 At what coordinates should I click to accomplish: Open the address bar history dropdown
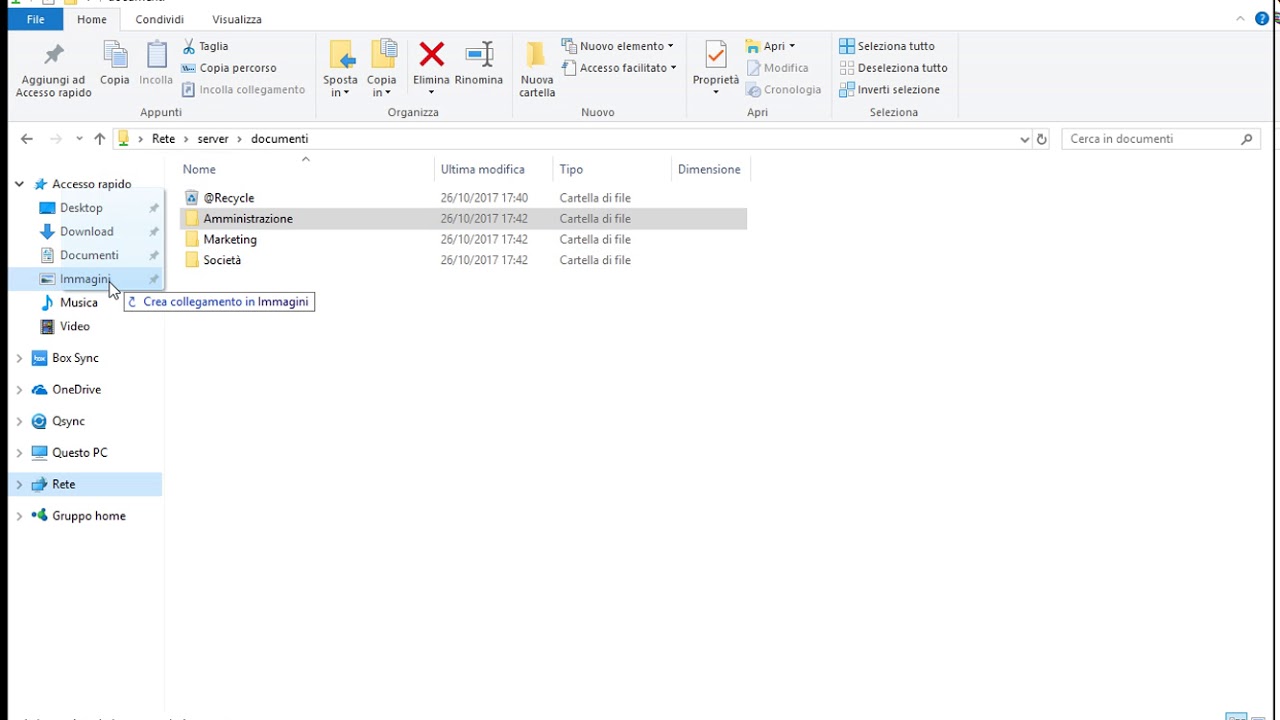click(1024, 139)
